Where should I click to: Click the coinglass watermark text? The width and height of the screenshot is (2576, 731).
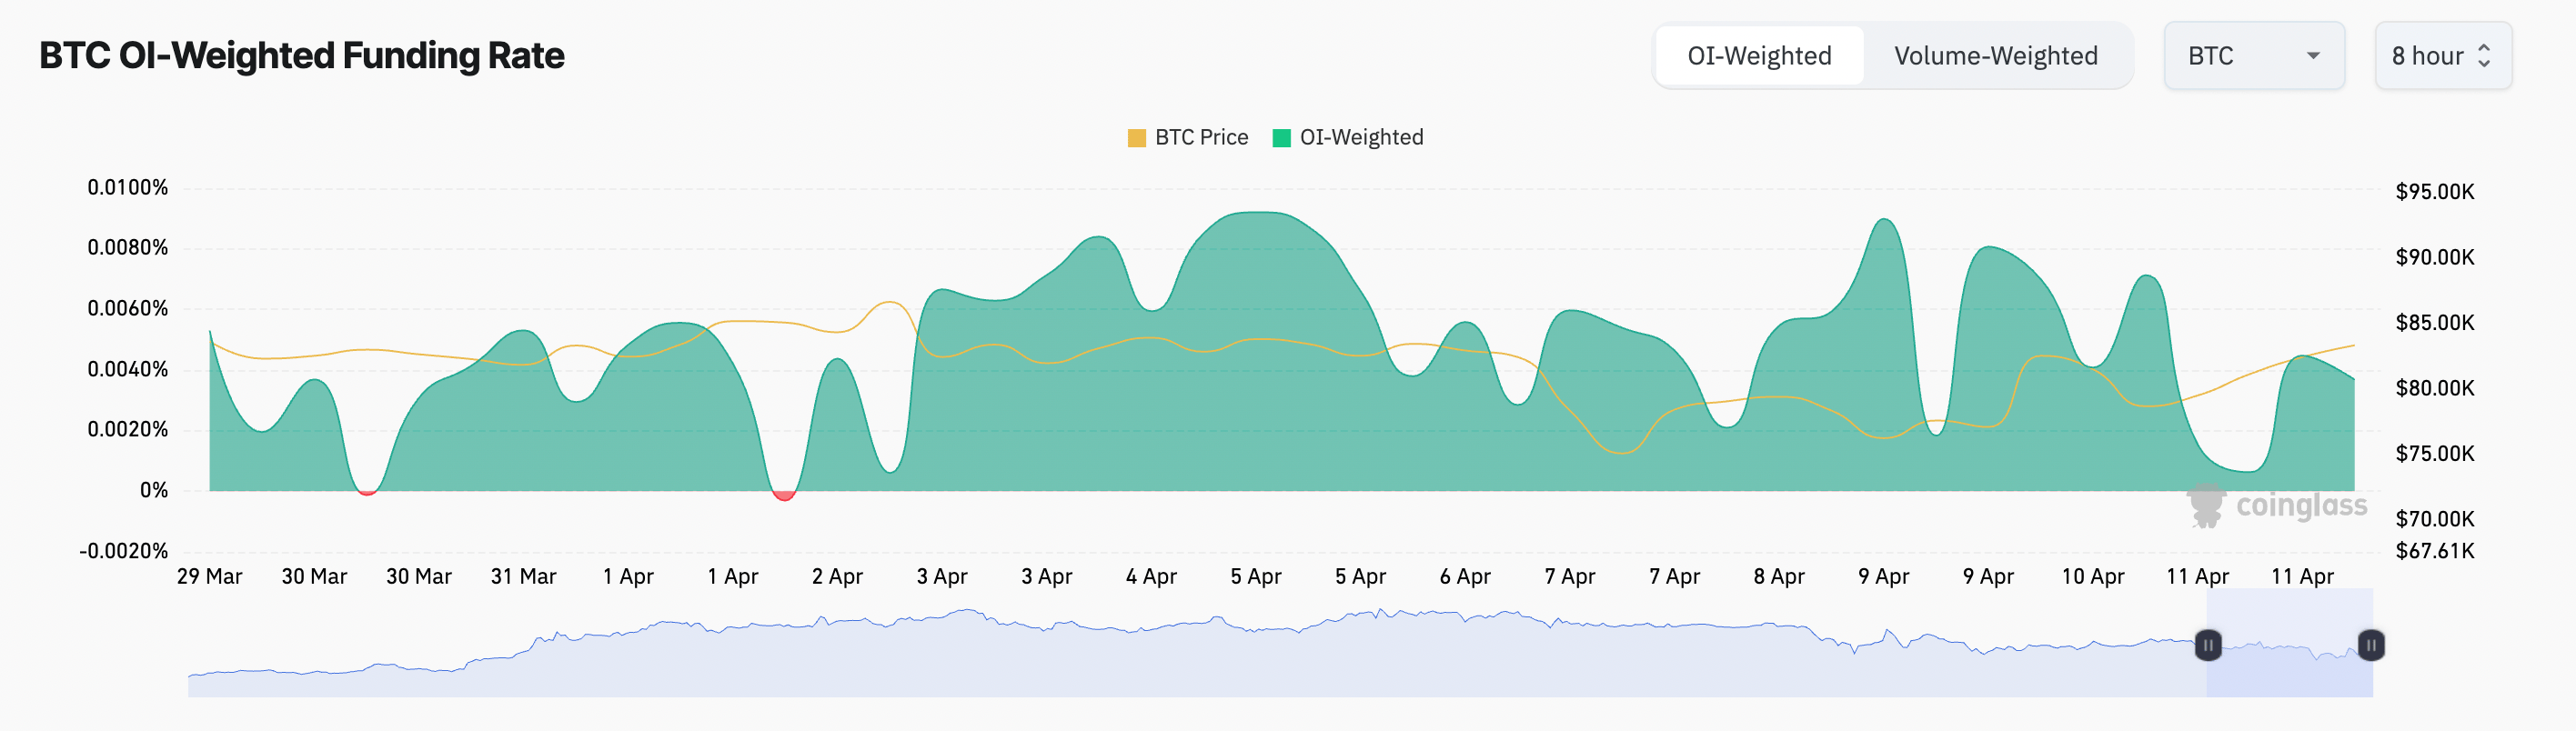point(2301,506)
